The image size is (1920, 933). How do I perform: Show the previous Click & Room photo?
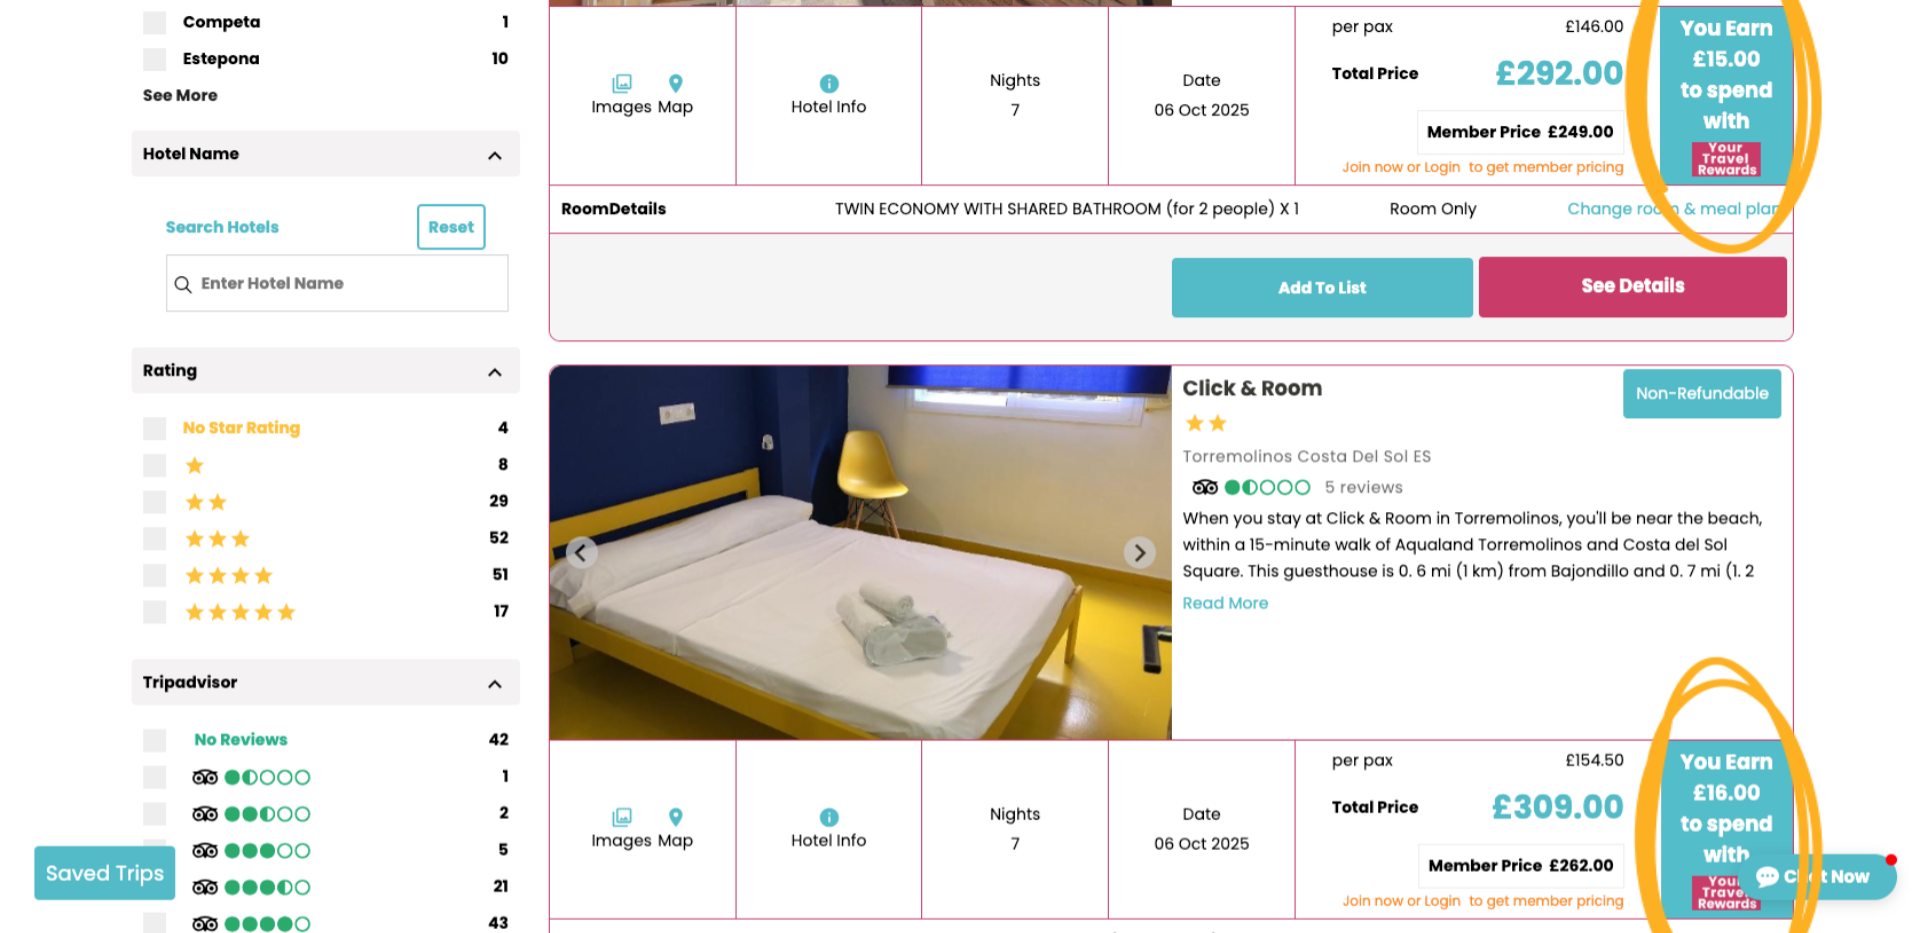tap(582, 552)
